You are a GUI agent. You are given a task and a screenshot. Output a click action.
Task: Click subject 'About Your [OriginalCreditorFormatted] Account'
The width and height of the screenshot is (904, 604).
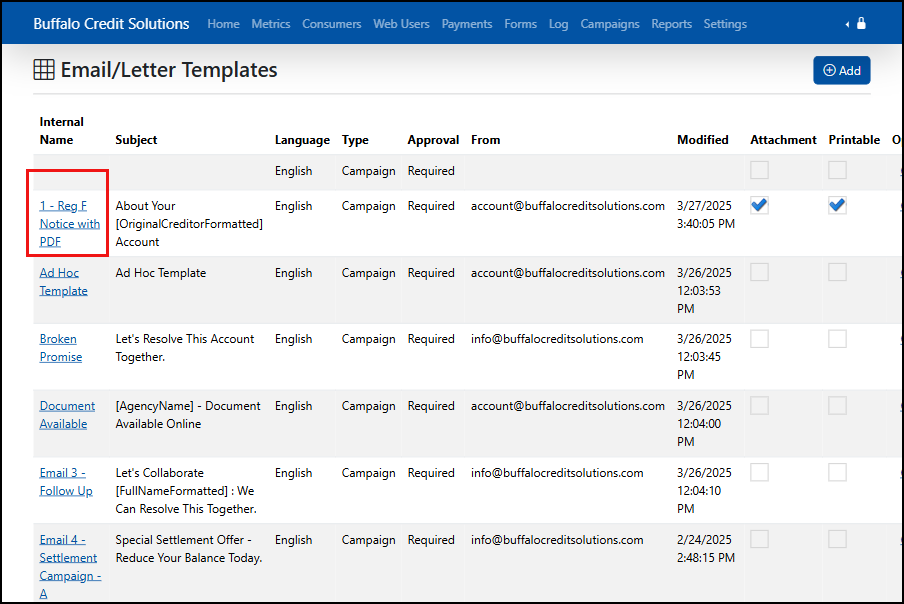[x=189, y=224]
